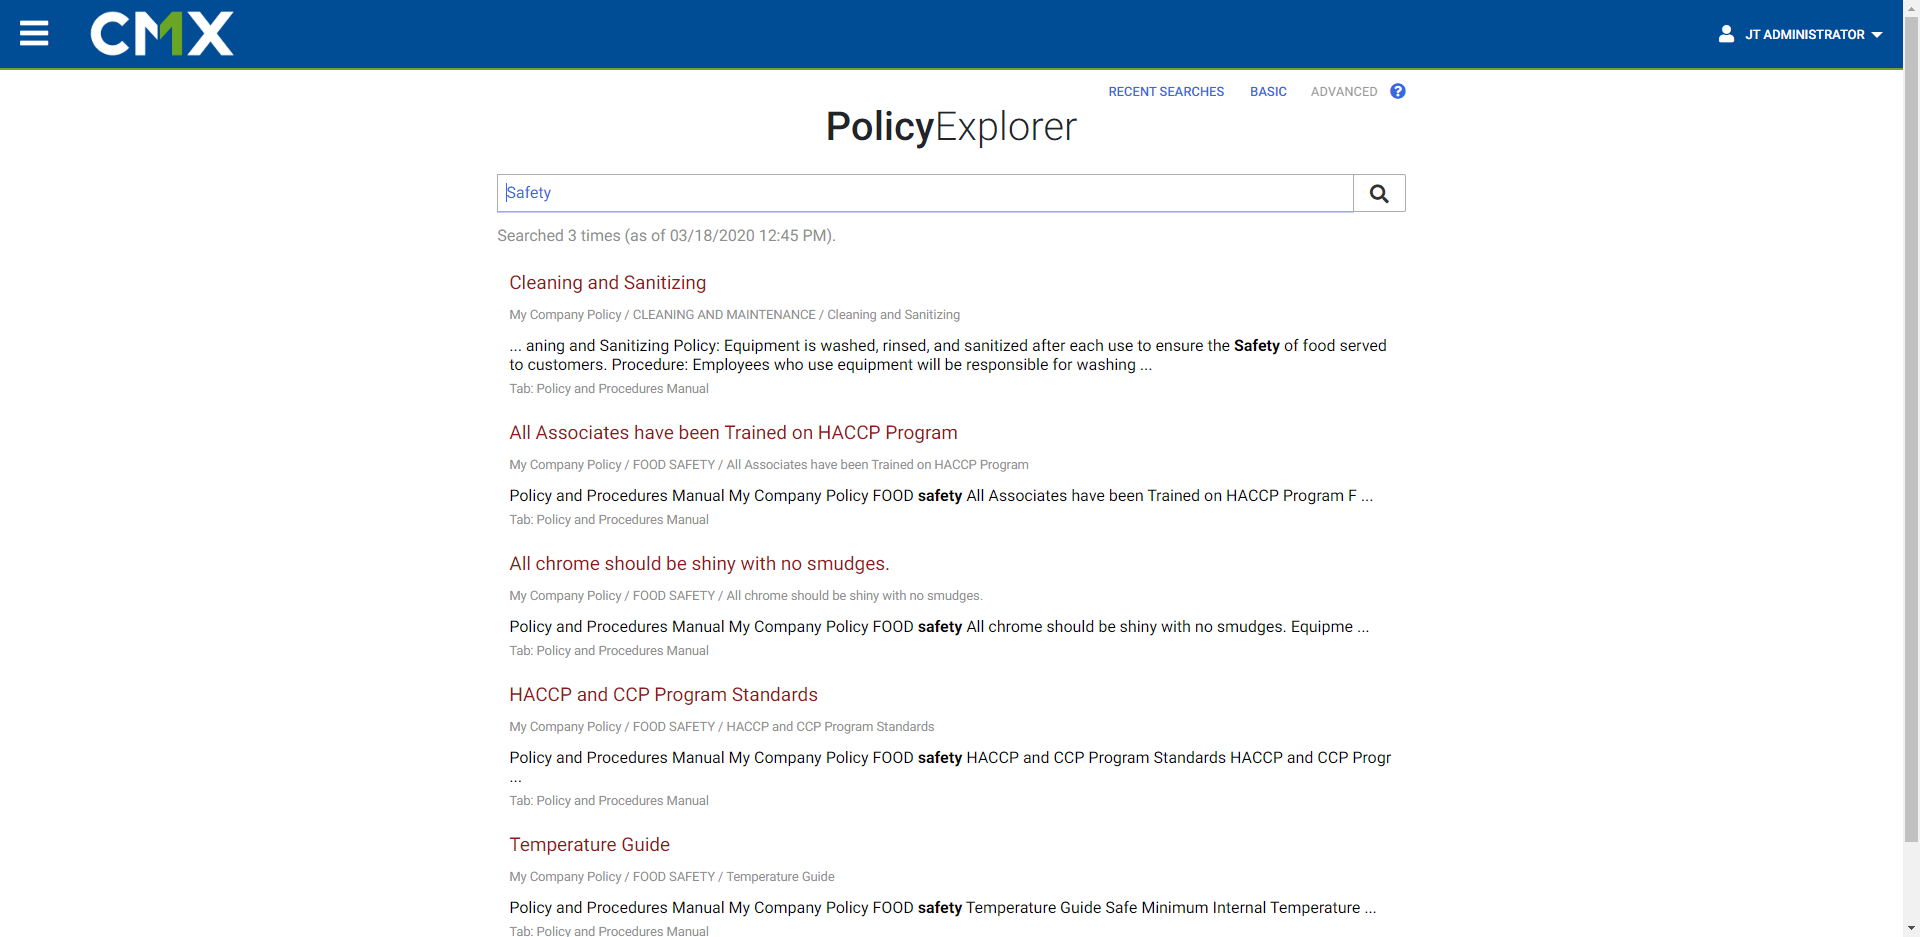Open All Associates Trained on HACCP result
Viewport: 1920px width, 937px height.
[x=733, y=433]
